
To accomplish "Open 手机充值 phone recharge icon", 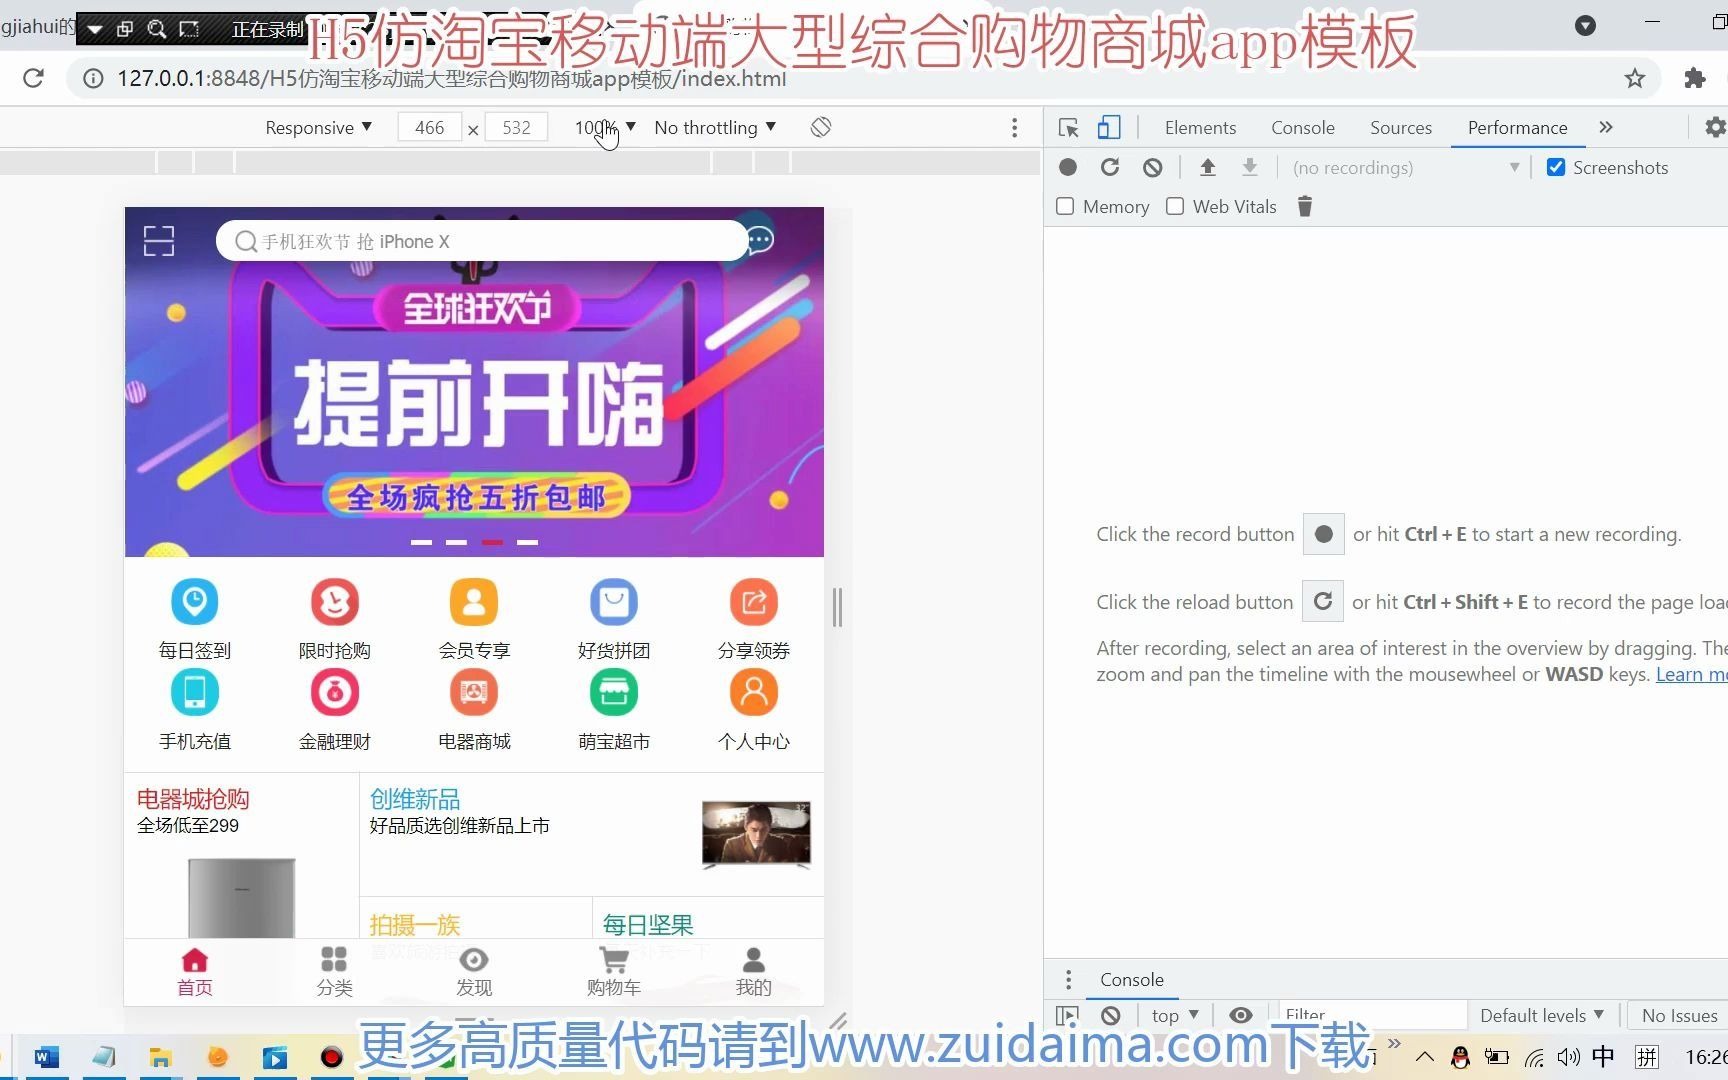I will coord(195,692).
